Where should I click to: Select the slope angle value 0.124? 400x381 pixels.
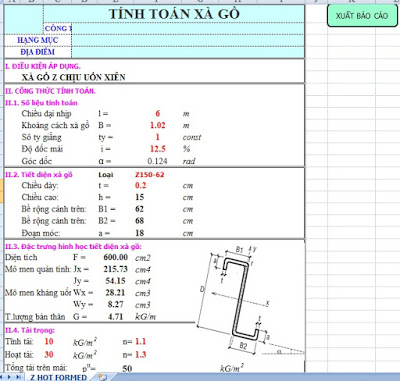click(157, 161)
